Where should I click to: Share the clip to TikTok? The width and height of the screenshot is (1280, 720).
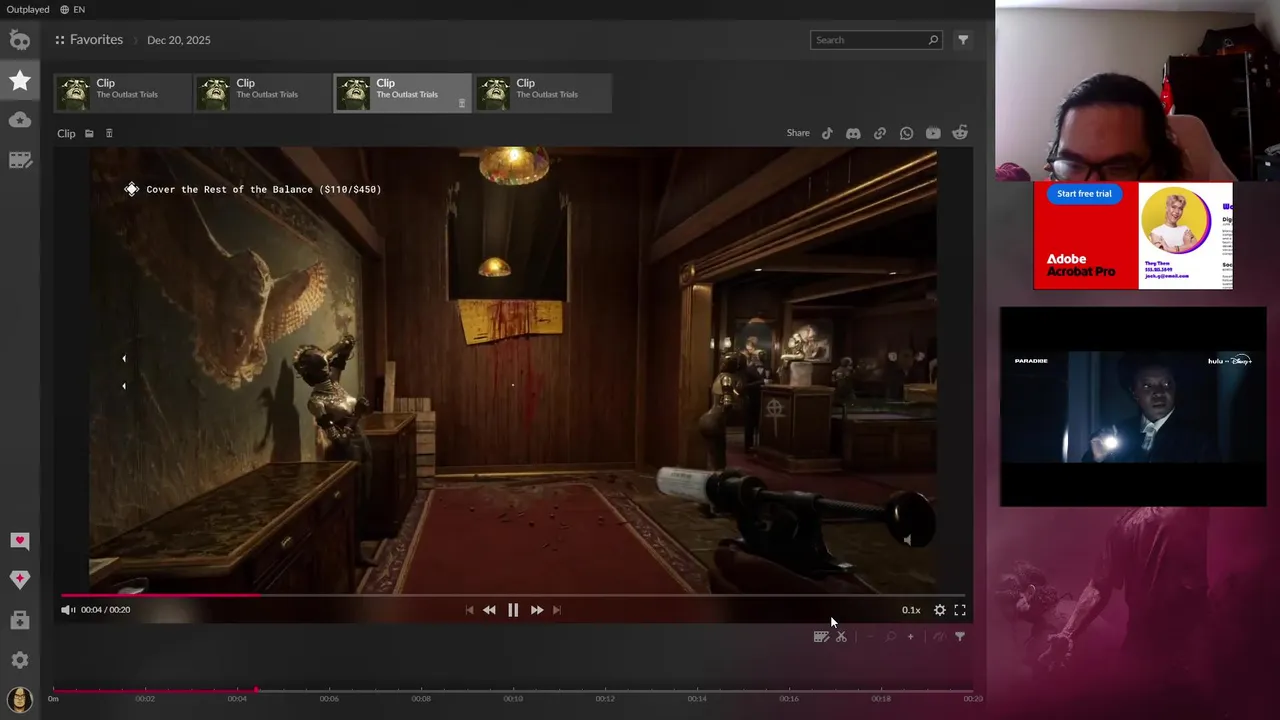827,133
